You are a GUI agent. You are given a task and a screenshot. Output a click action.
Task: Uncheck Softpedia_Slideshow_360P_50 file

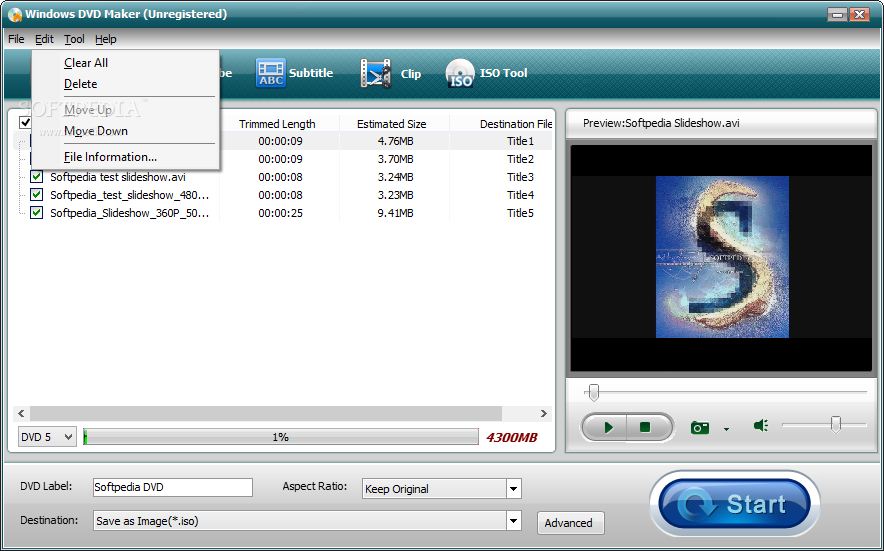[x=37, y=213]
